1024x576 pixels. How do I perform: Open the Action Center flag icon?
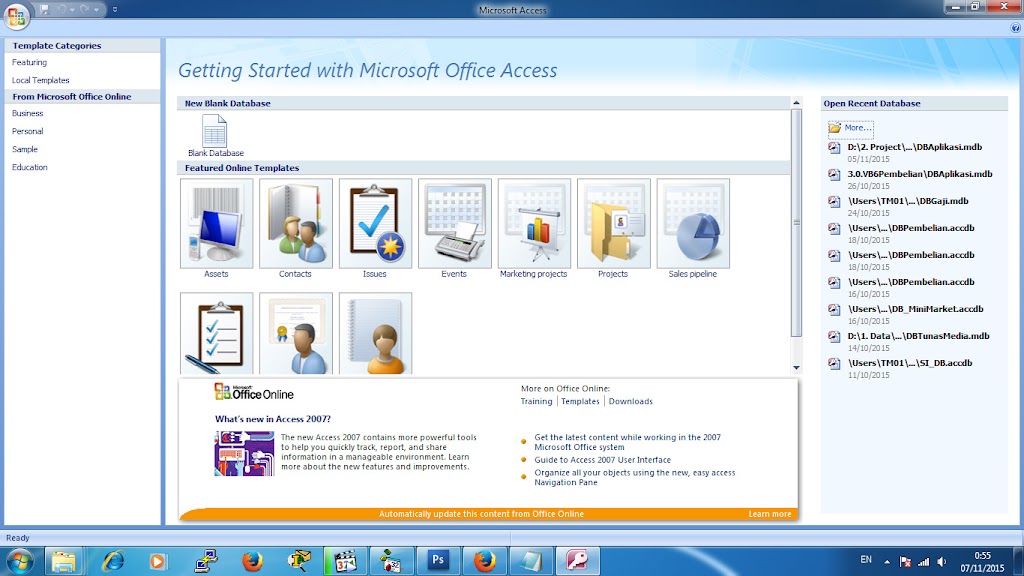905,562
